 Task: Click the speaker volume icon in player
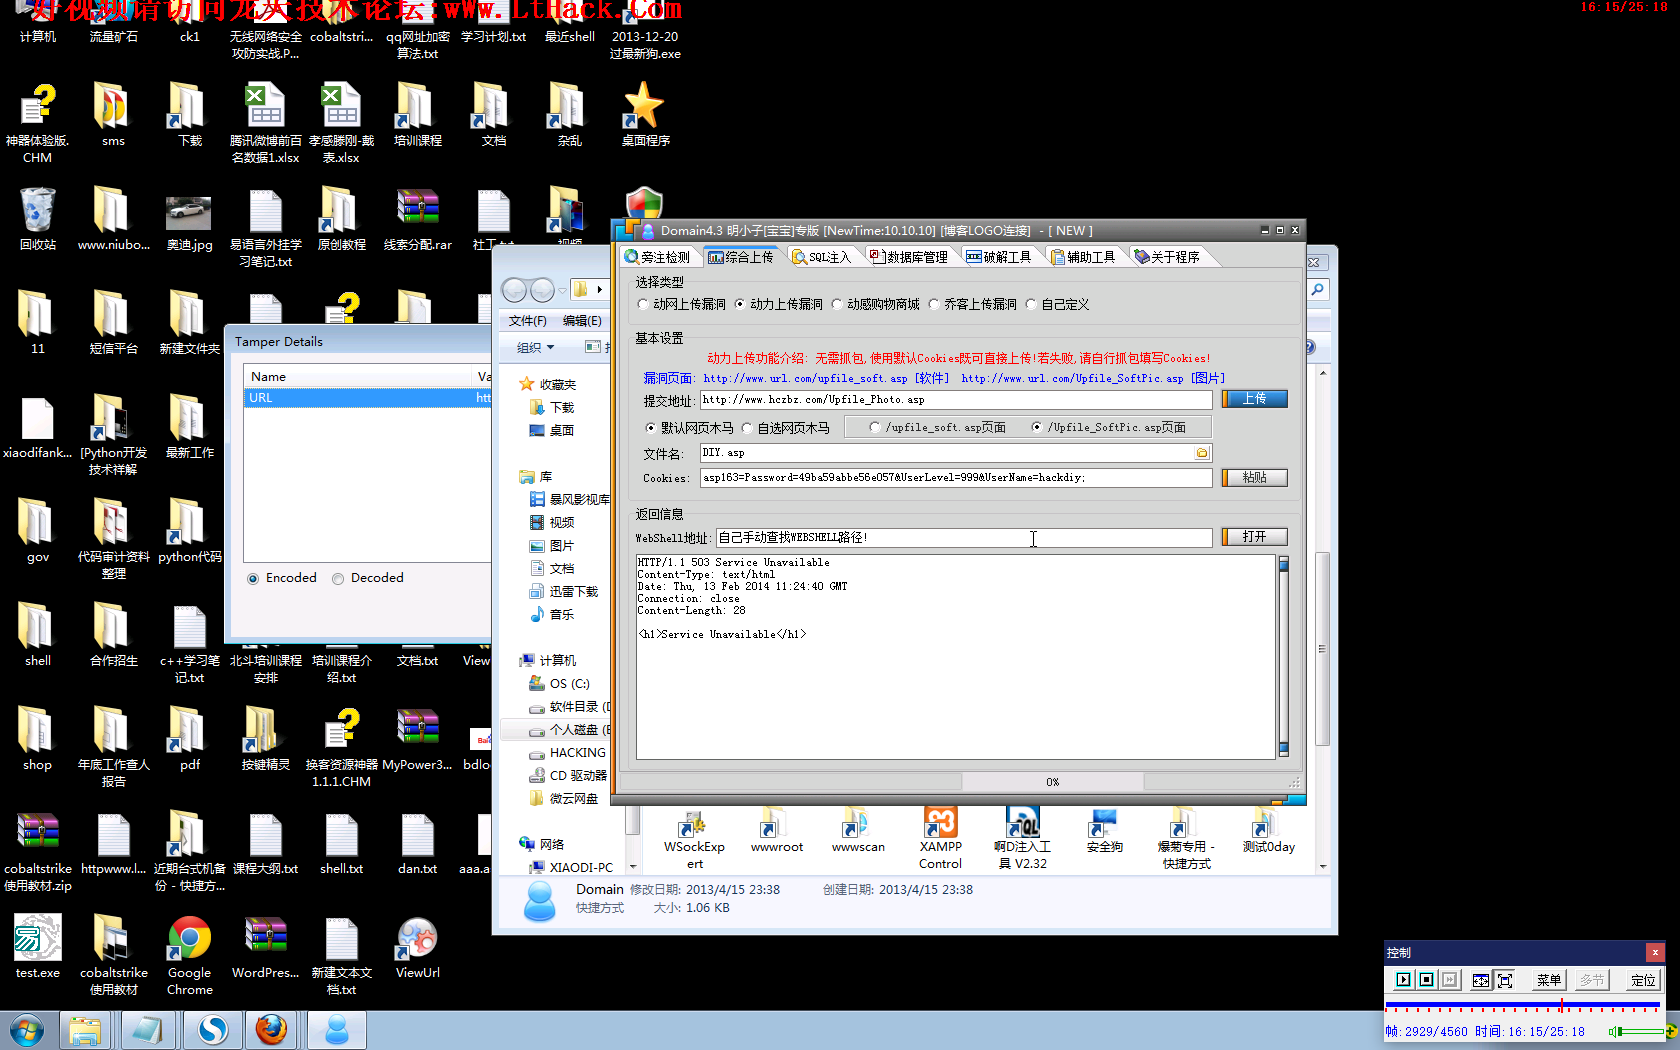1613,1031
